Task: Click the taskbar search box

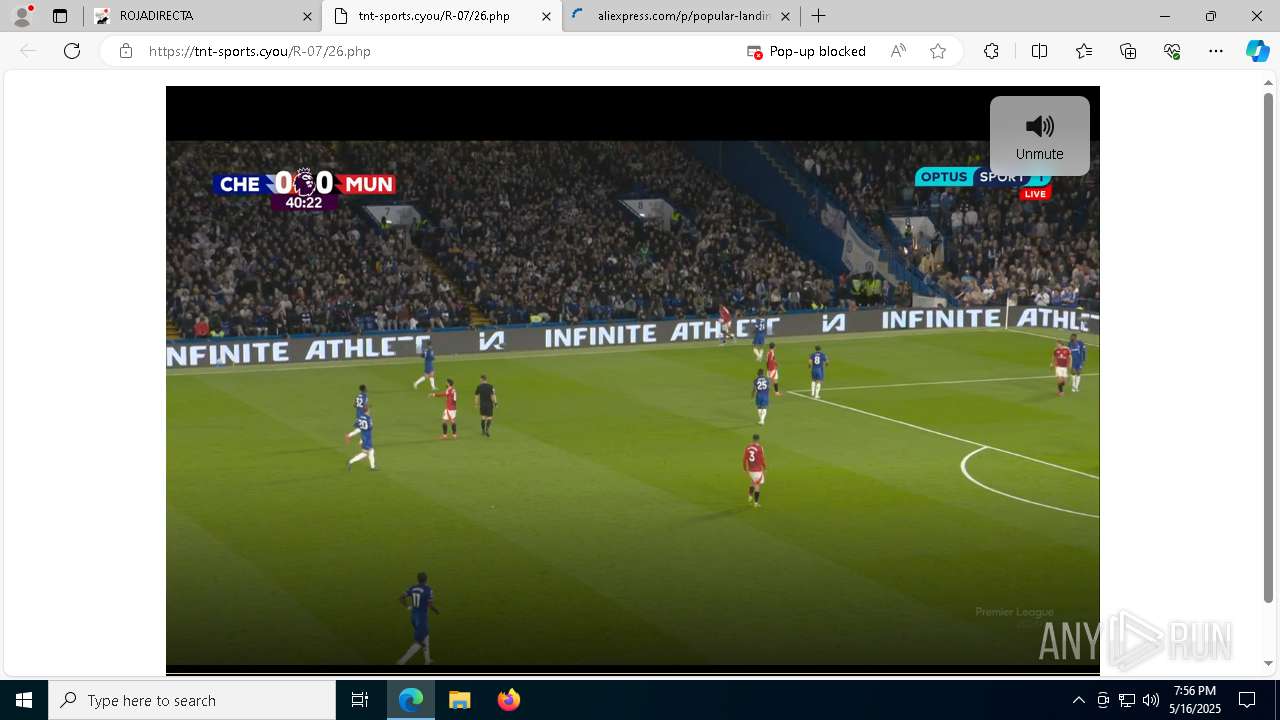Action: (x=192, y=700)
